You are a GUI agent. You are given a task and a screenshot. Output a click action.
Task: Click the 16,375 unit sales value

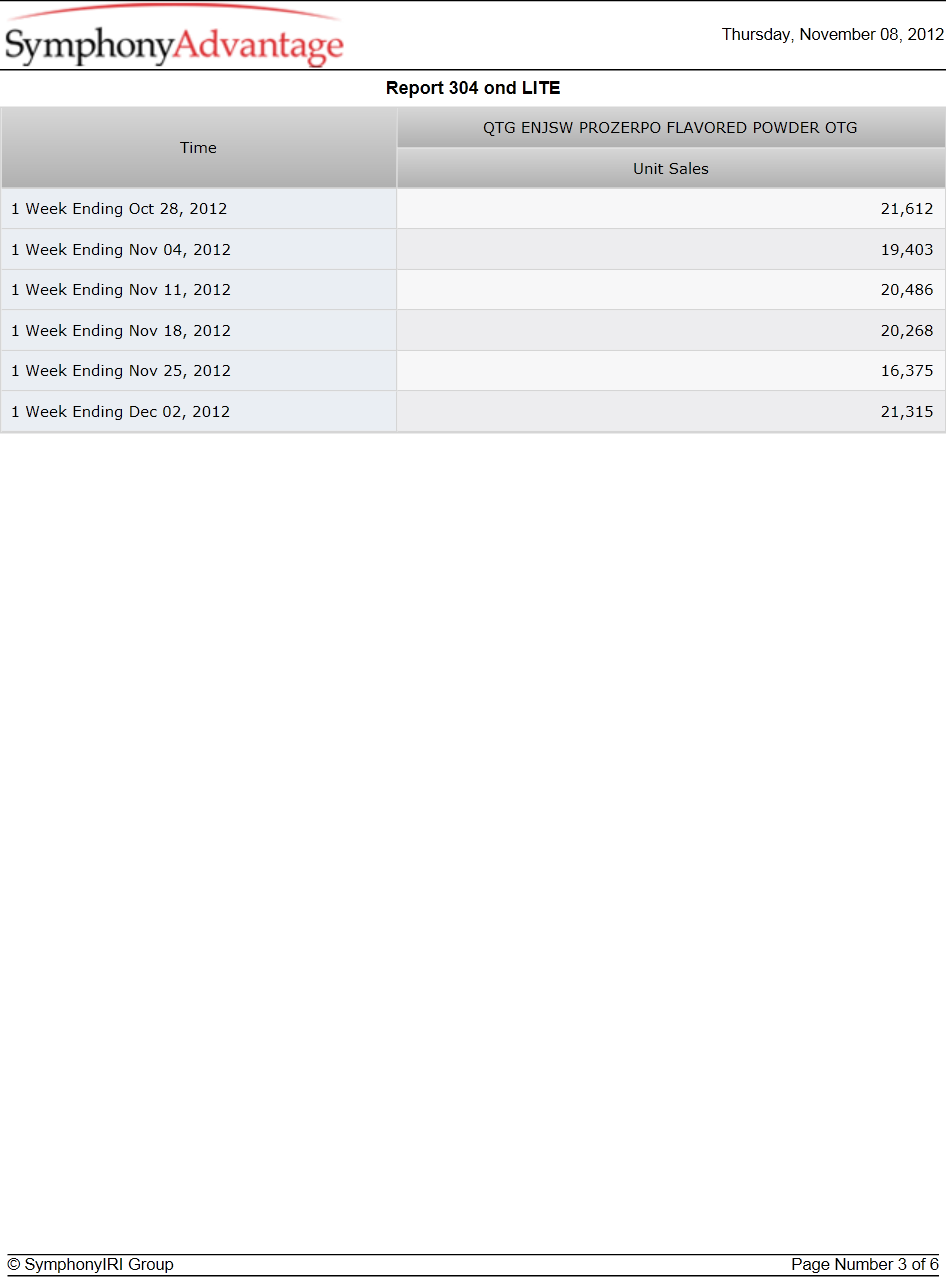pyautogui.click(x=907, y=371)
